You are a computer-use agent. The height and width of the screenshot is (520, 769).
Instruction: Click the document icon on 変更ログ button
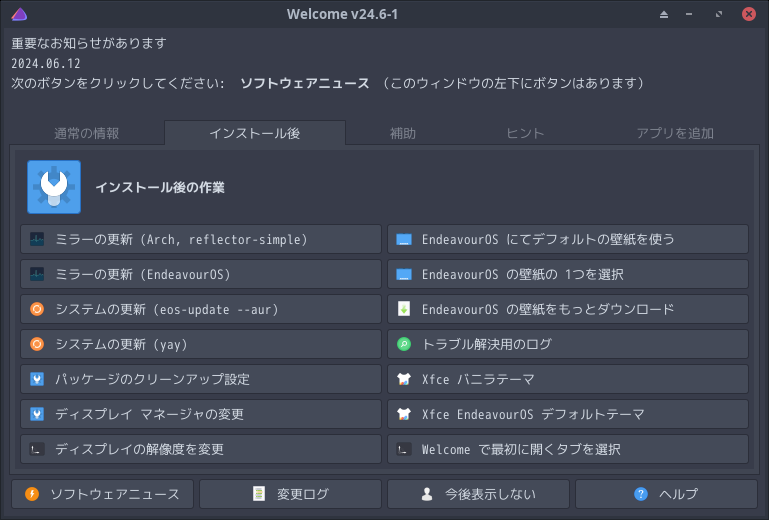(258, 494)
